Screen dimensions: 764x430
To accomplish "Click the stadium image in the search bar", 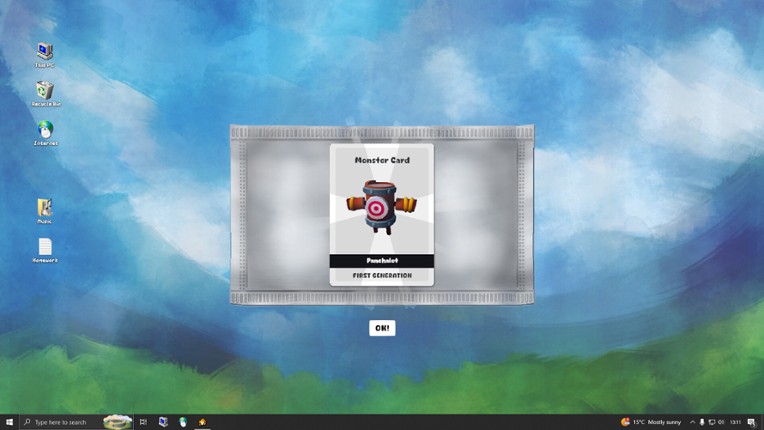I will point(117,422).
